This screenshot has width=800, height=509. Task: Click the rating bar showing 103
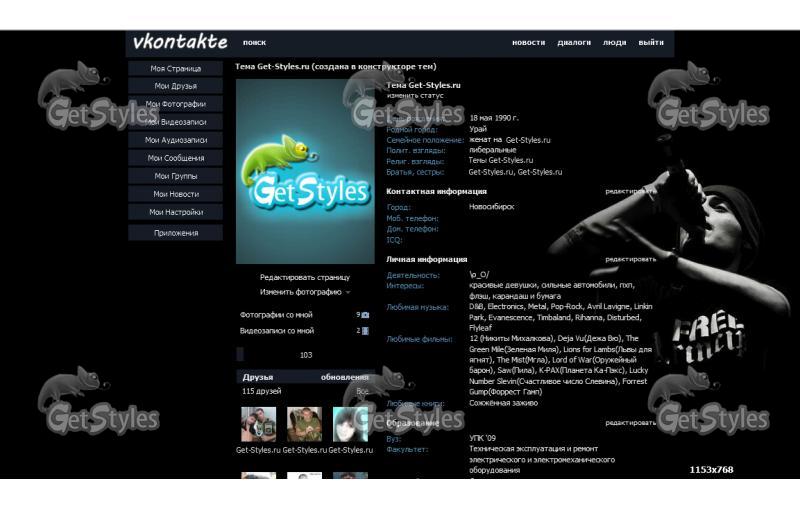tap(305, 355)
